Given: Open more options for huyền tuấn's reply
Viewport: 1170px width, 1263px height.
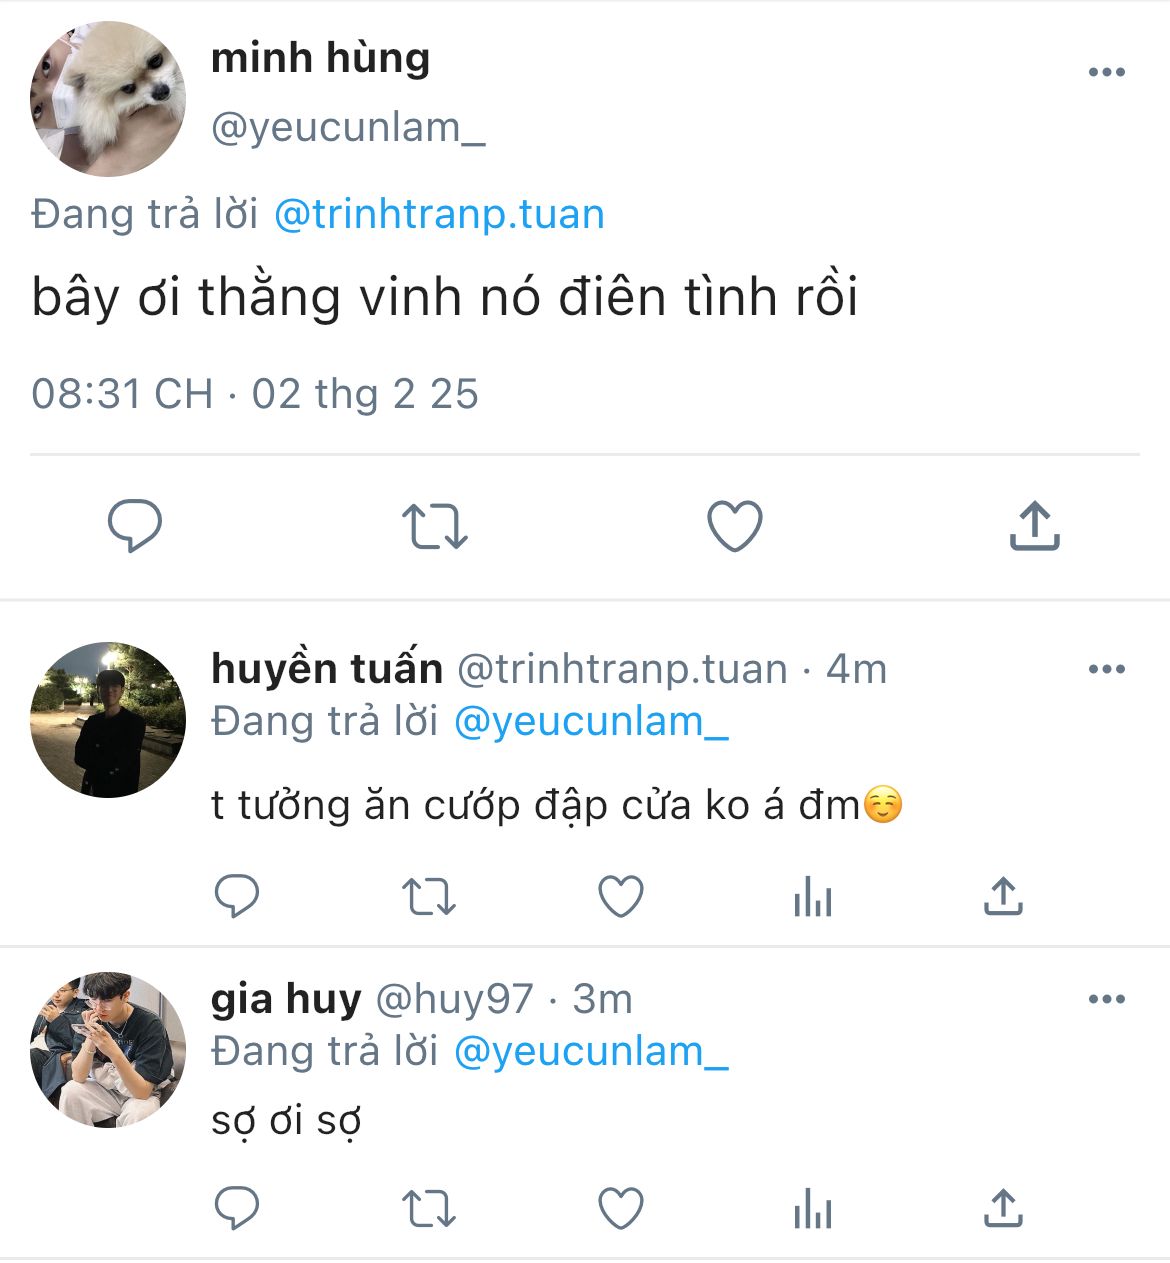Looking at the screenshot, I should click(x=1106, y=669).
